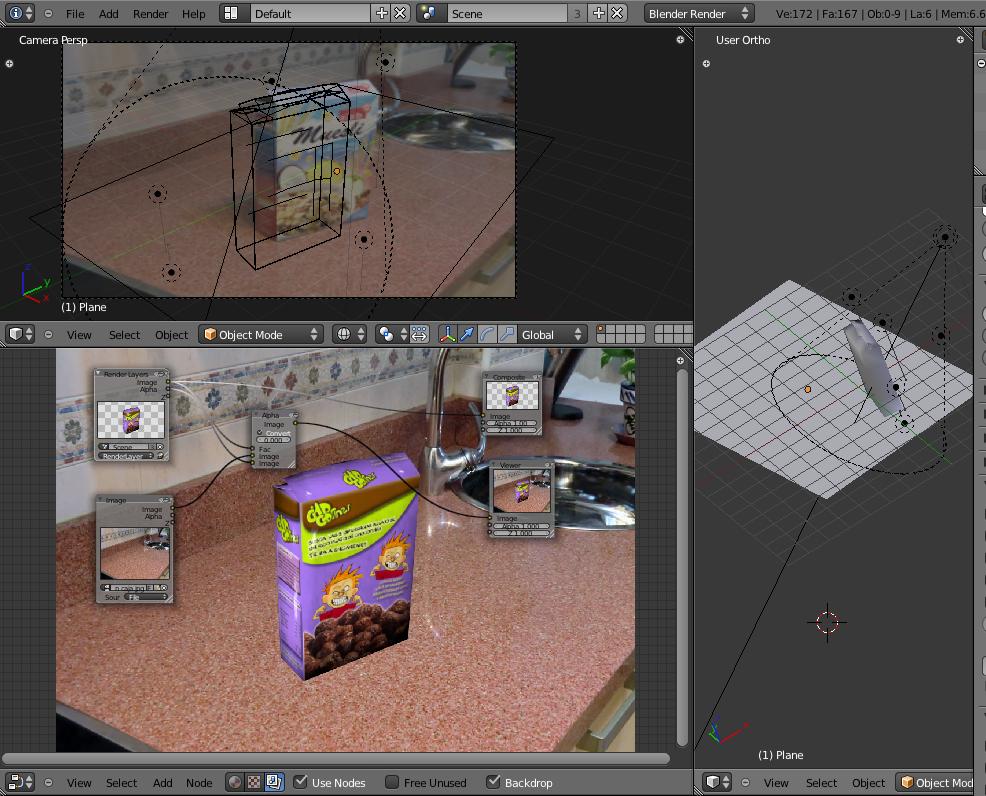Open the Object menu in the camera viewport header

pyautogui.click(x=172, y=334)
